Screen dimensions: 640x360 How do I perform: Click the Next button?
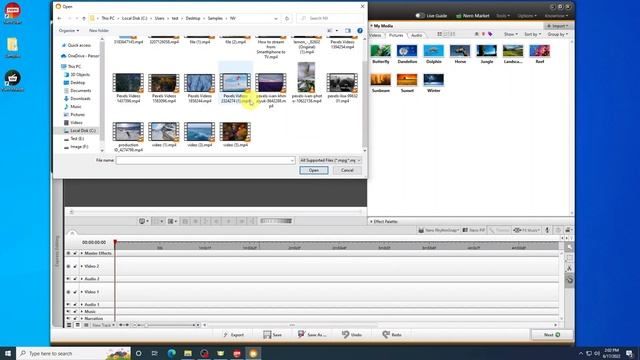[552, 335]
